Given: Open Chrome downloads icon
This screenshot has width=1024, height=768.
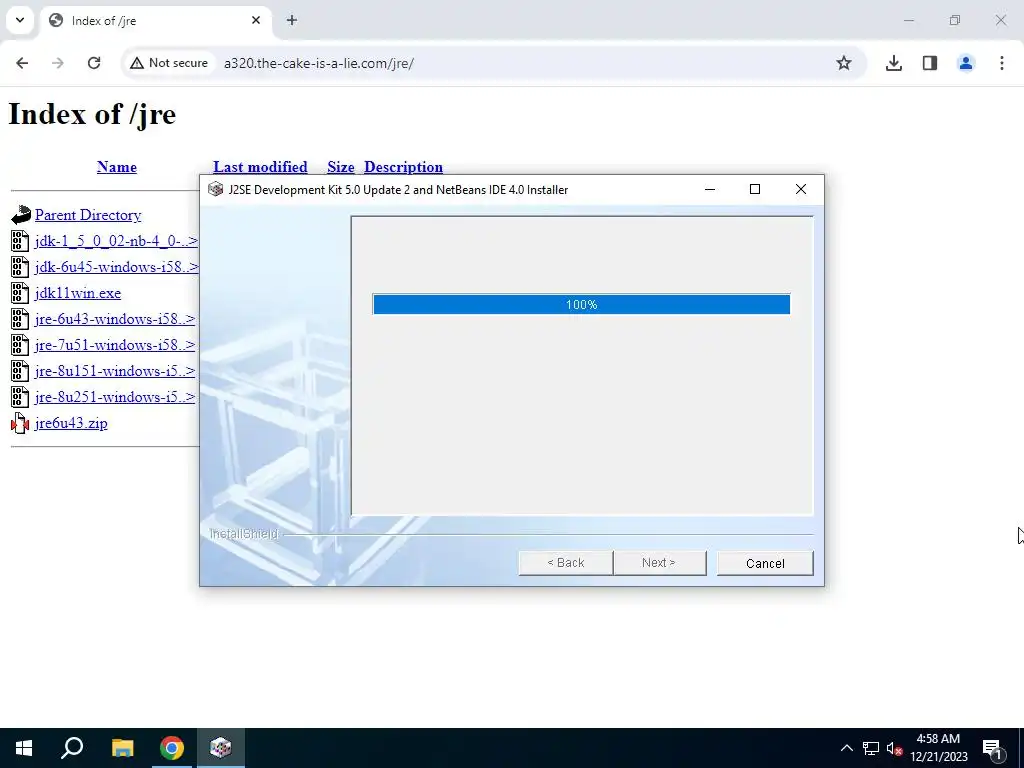Looking at the screenshot, I should point(893,63).
